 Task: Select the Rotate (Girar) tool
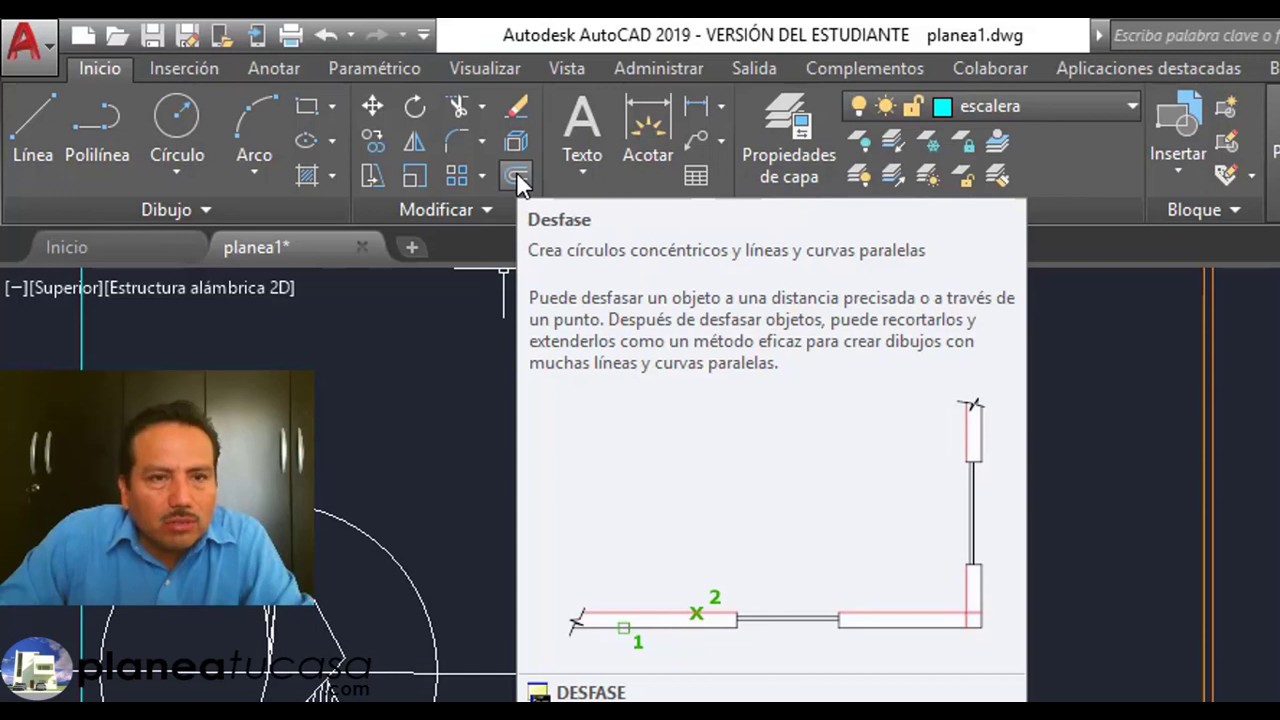point(414,106)
